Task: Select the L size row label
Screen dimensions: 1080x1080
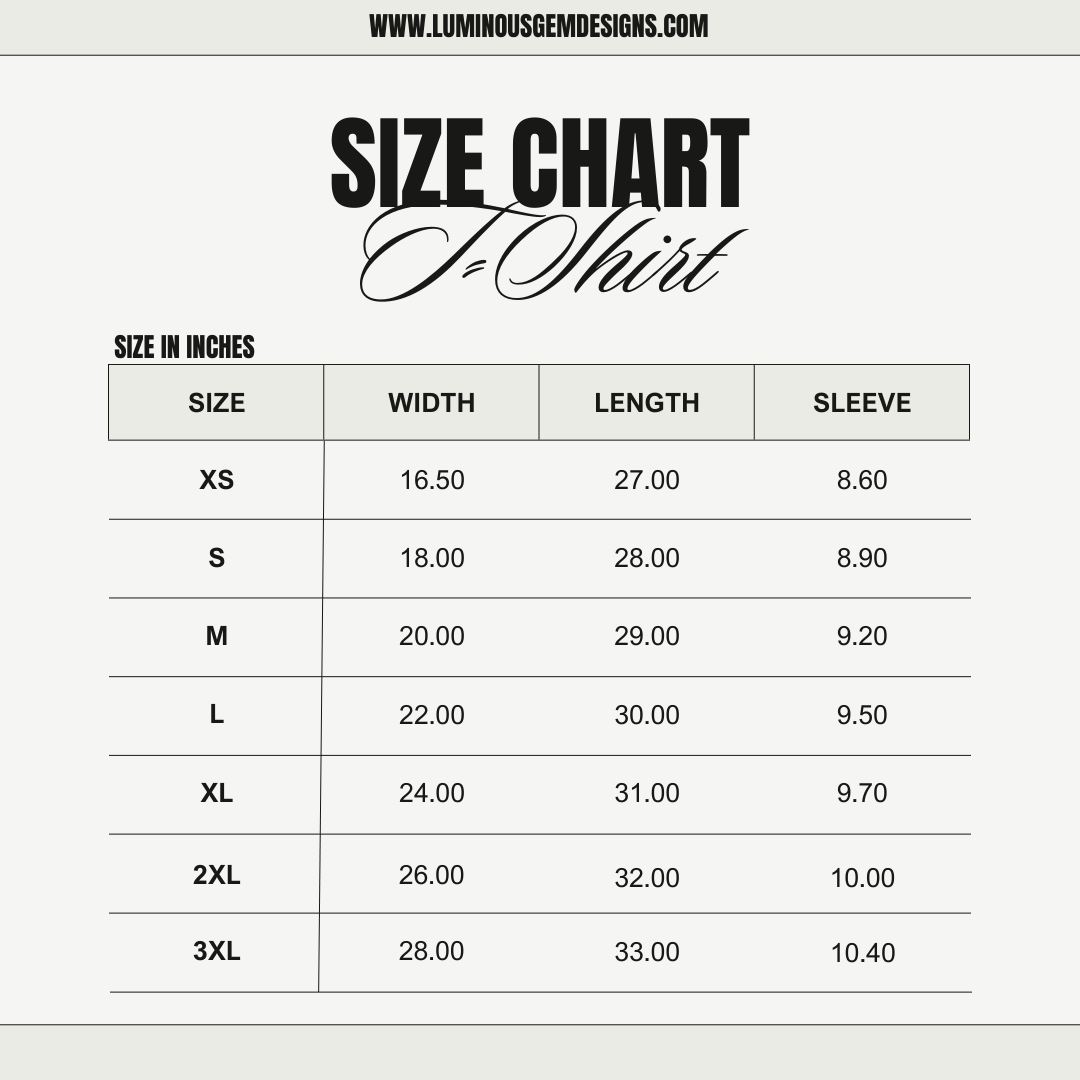Action: pos(216,714)
